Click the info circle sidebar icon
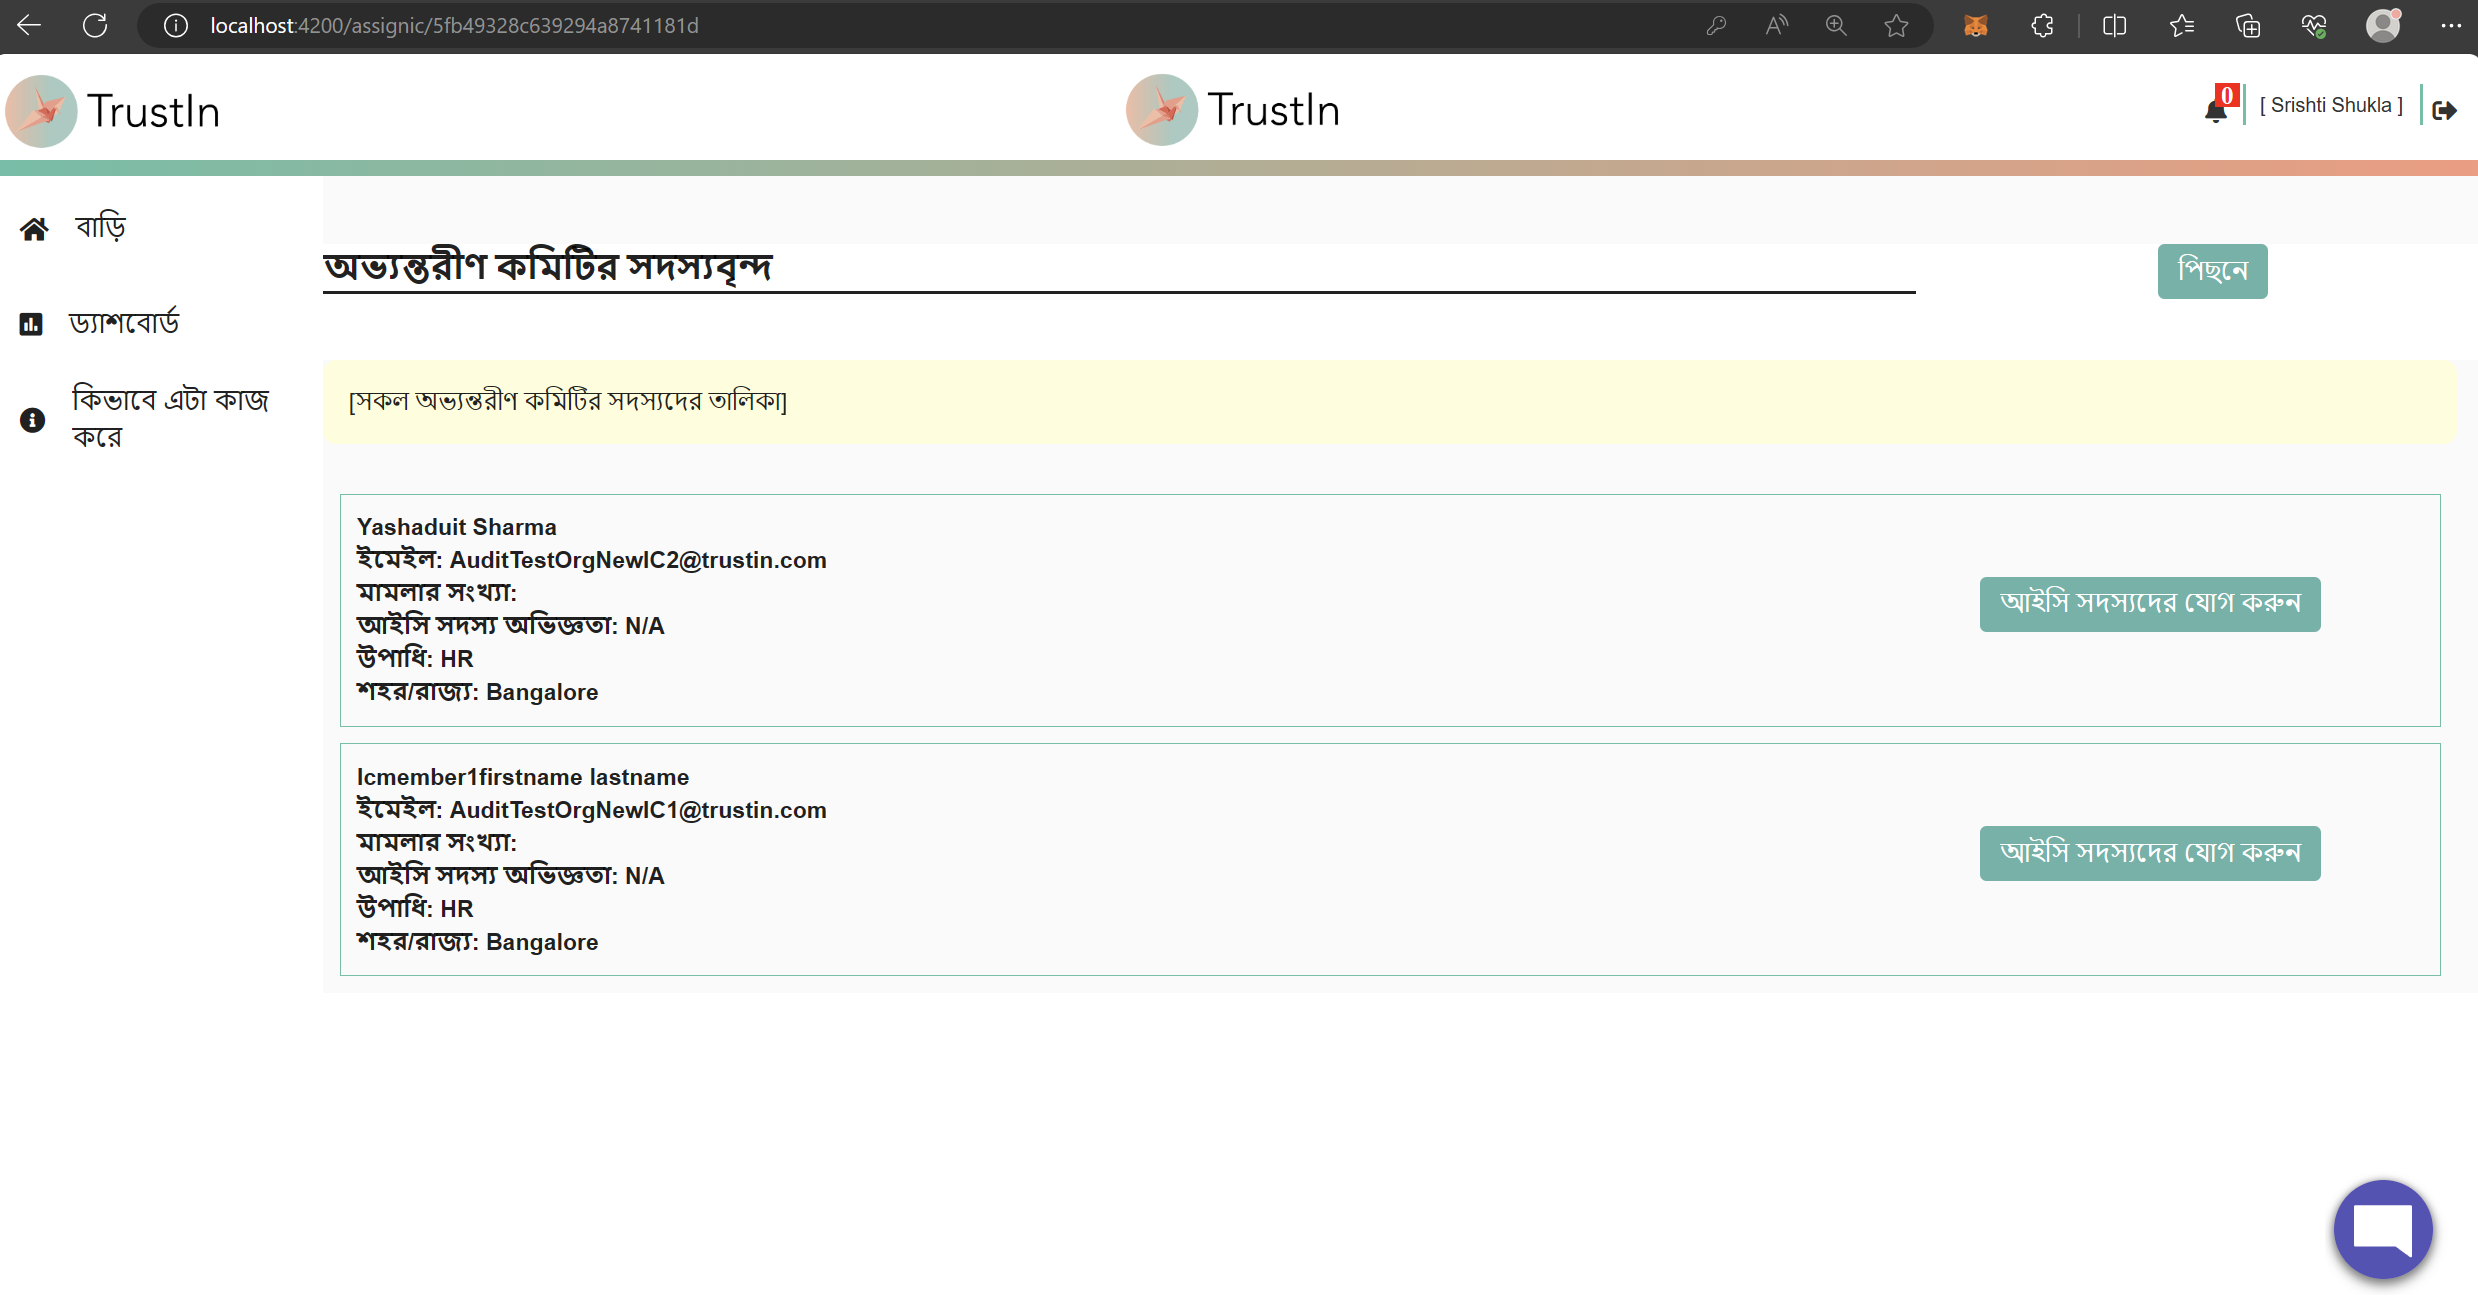This screenshot has height=1303, width=2478. click(33, 420)
